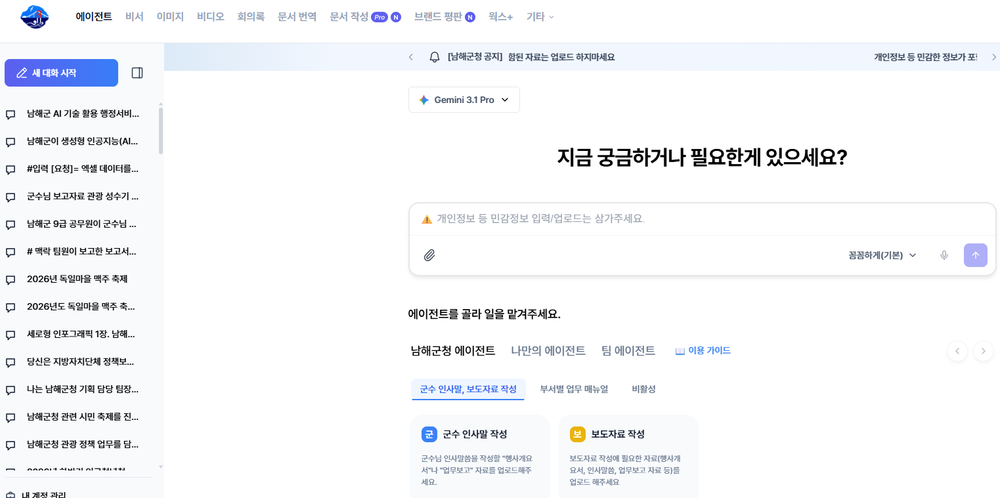Screen dimensions: 1000x498
Task: Click chat icon beside 2026년 독일마을 맥주 축제
Action: (10, 279)
